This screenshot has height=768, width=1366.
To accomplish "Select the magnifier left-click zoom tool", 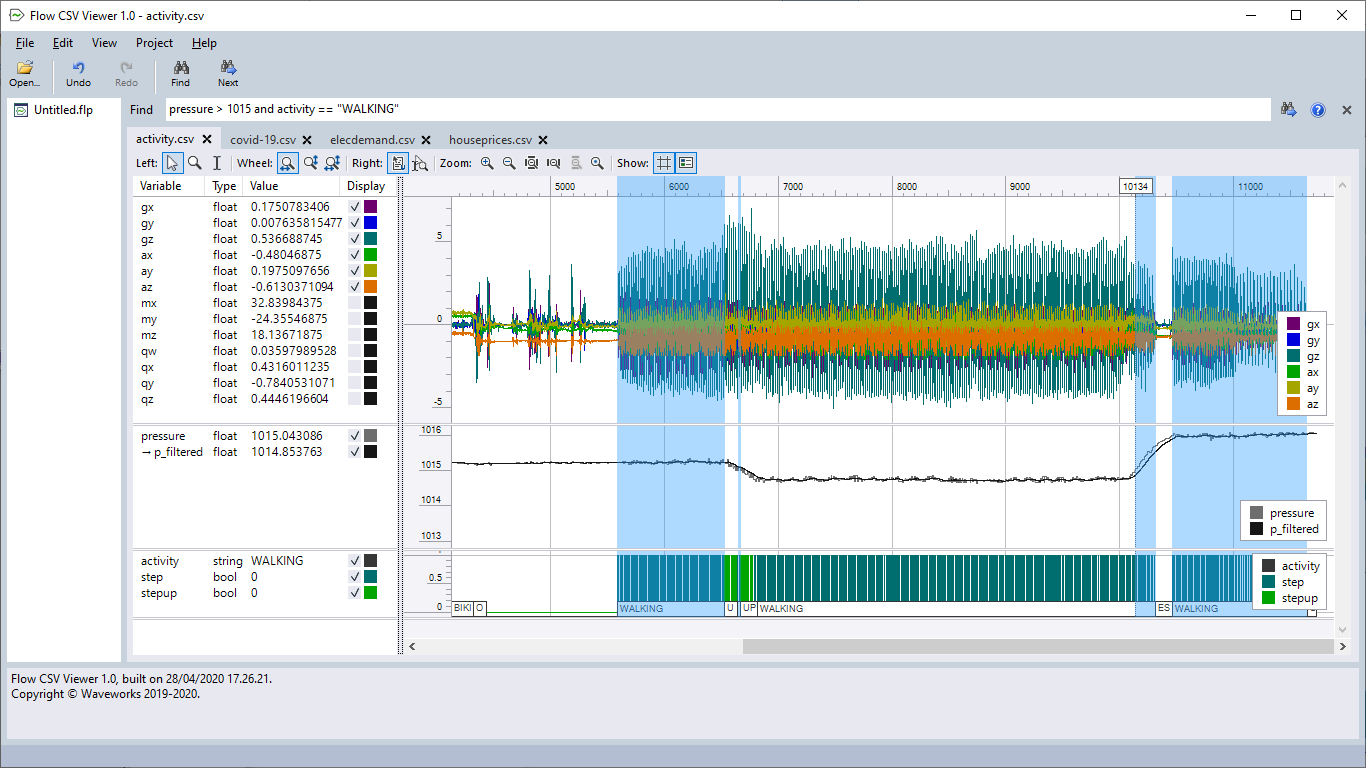I will tap(195, 163).
